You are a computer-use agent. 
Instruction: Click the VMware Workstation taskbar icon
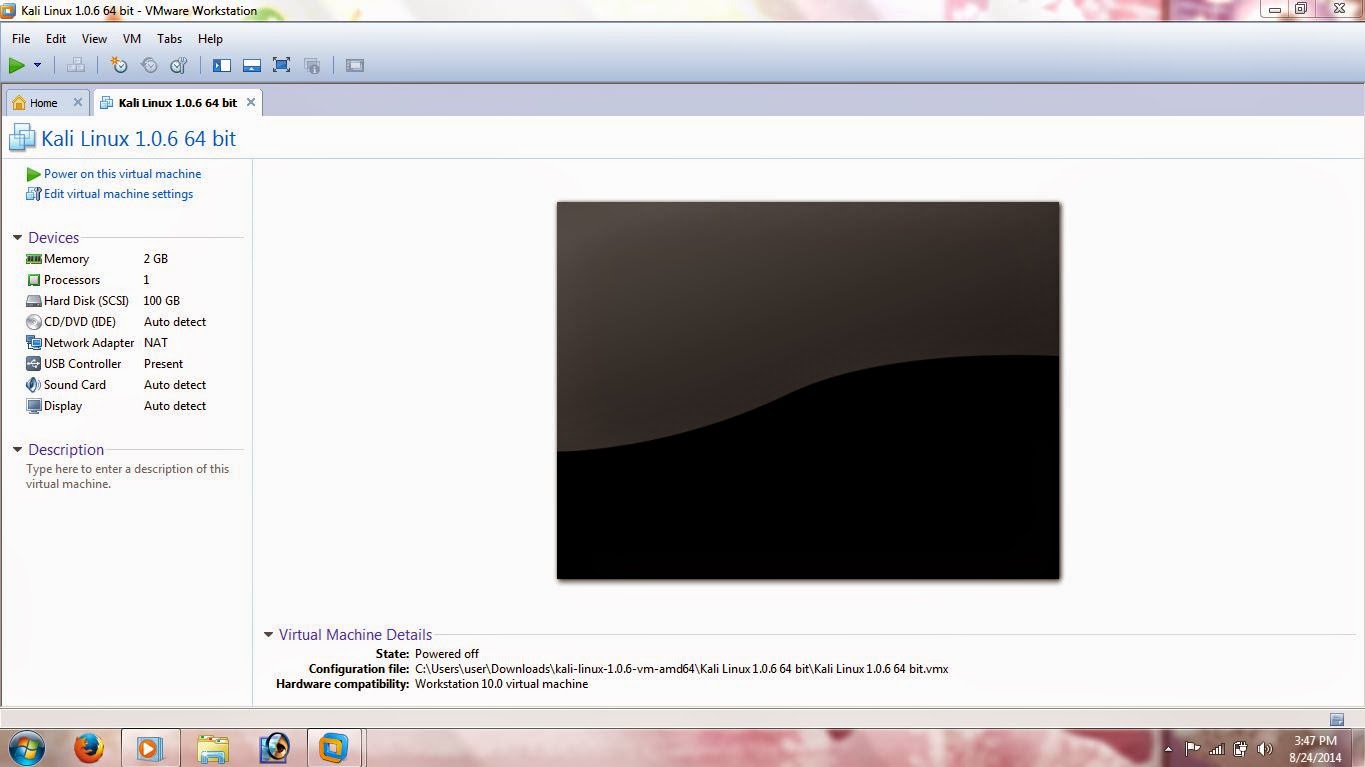coord(334,747)
